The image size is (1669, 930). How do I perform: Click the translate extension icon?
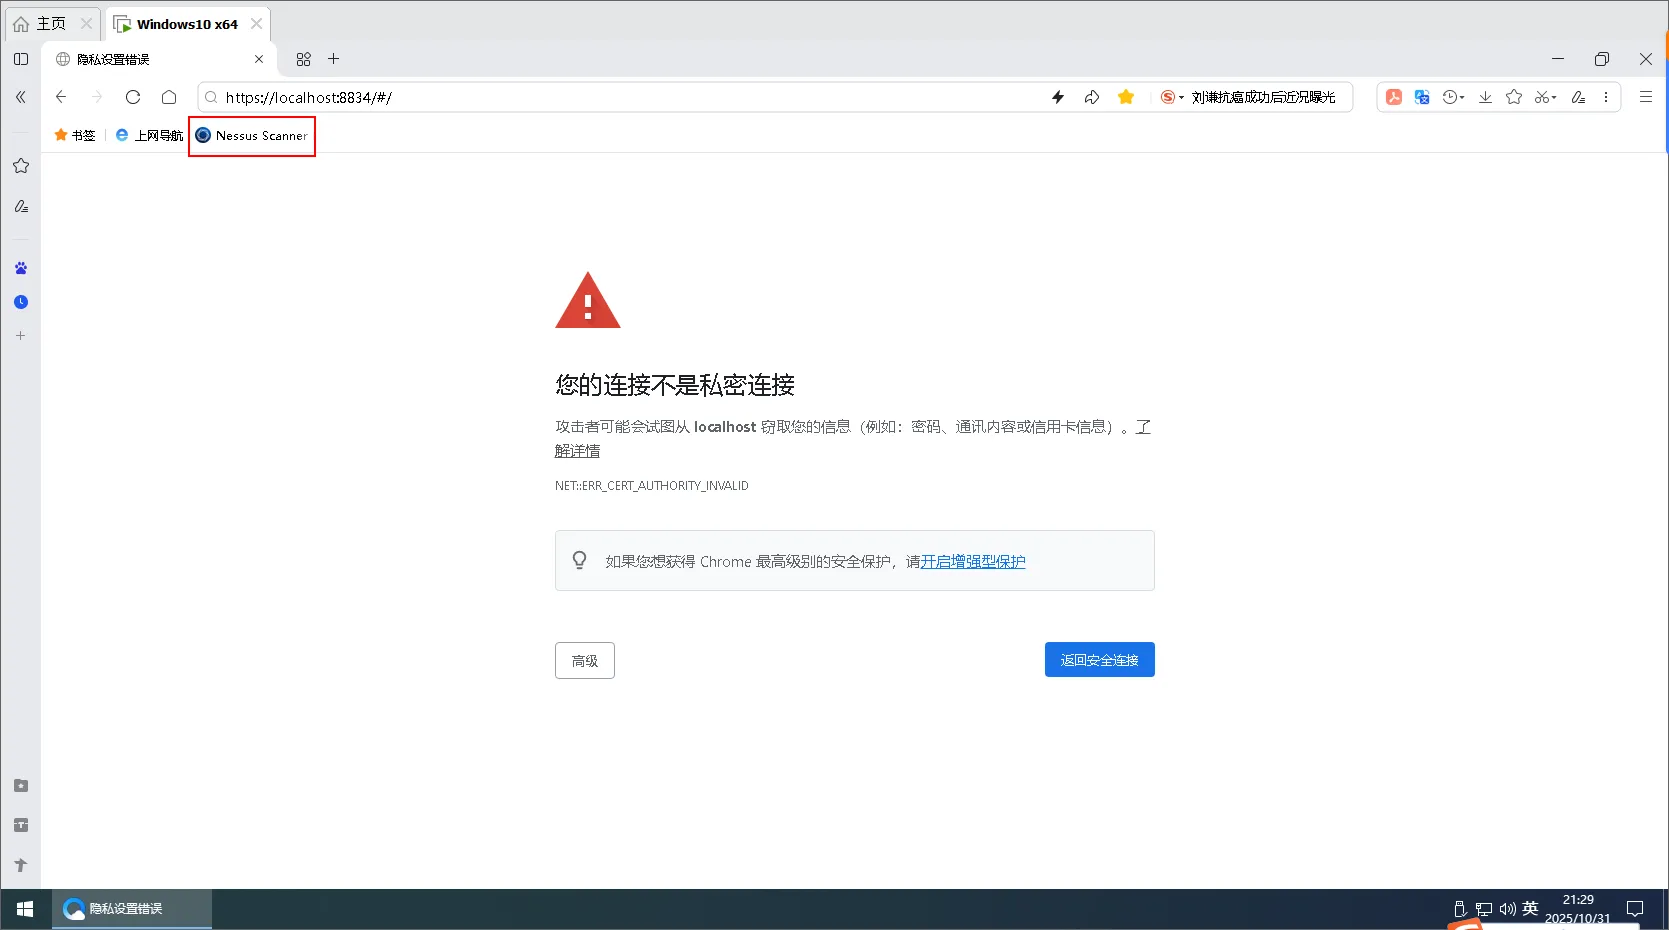pos(1422,97)
